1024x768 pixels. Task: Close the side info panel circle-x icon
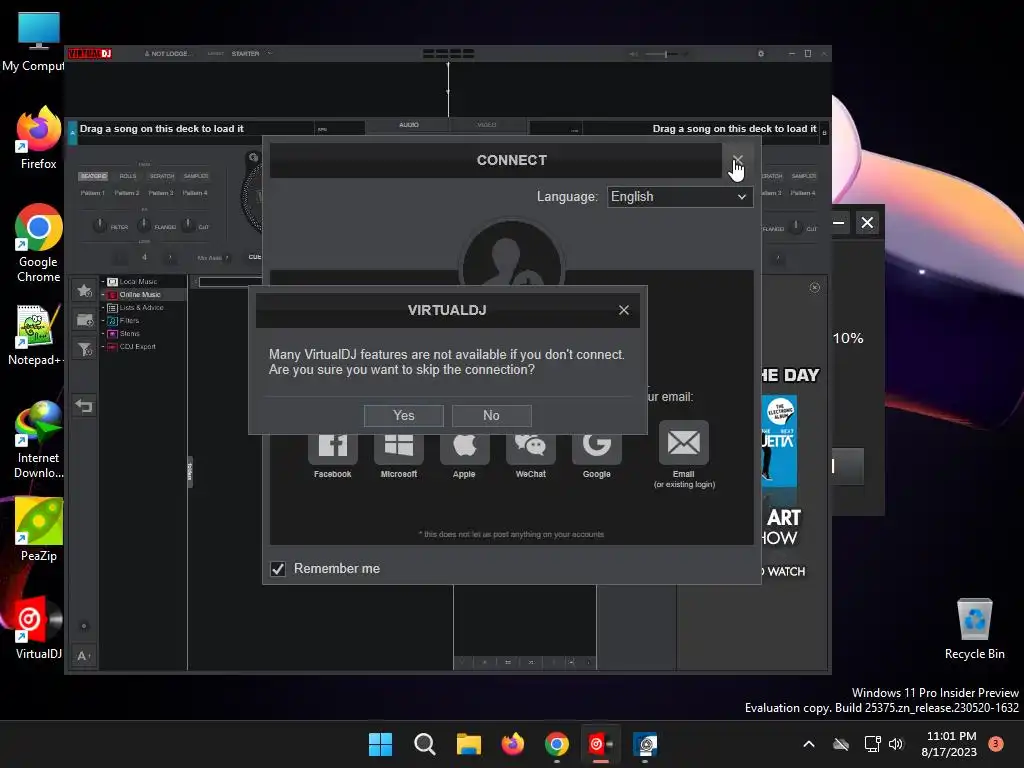[x=814, y=287]
